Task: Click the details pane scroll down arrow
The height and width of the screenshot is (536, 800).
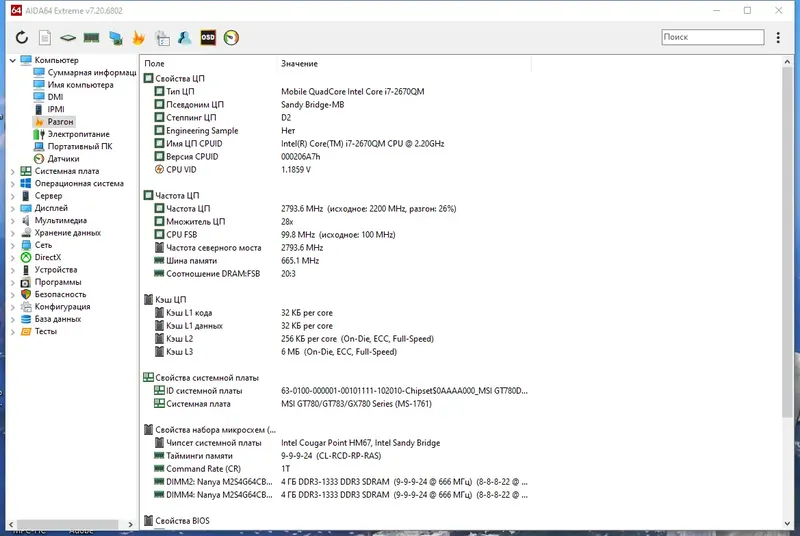Action: [787, 524]
